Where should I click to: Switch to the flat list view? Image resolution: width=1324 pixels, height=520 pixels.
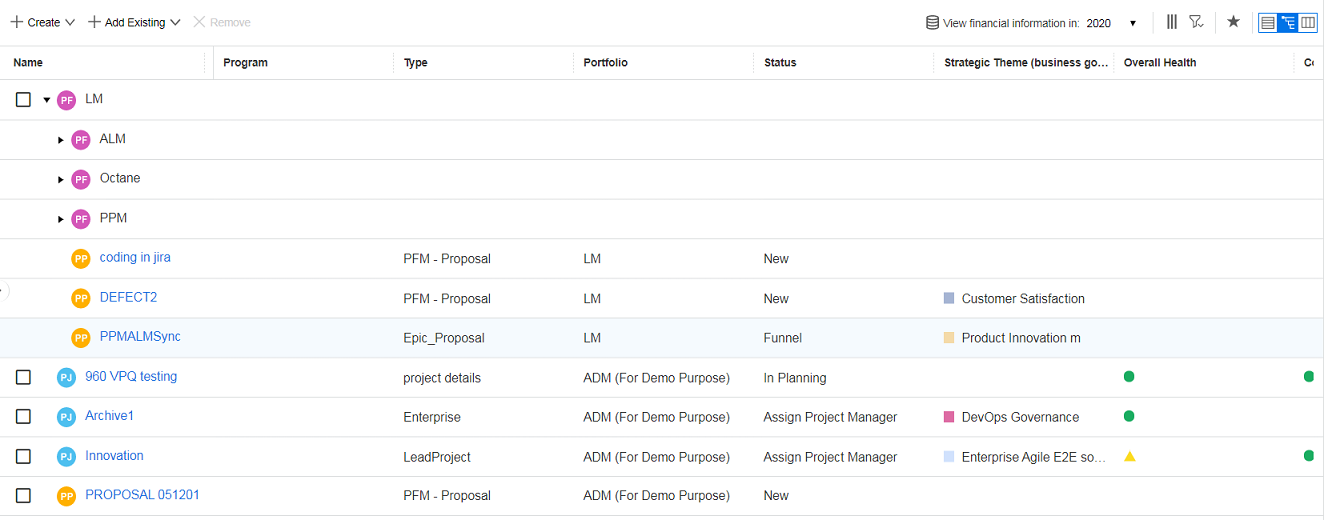point(1267,22)
